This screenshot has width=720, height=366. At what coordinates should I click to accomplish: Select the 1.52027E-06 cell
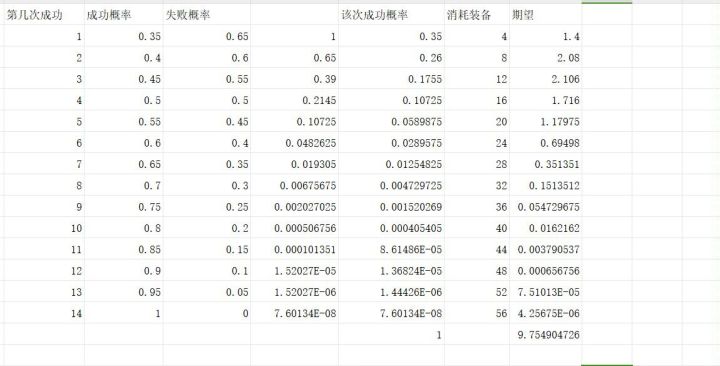point(294,292)
